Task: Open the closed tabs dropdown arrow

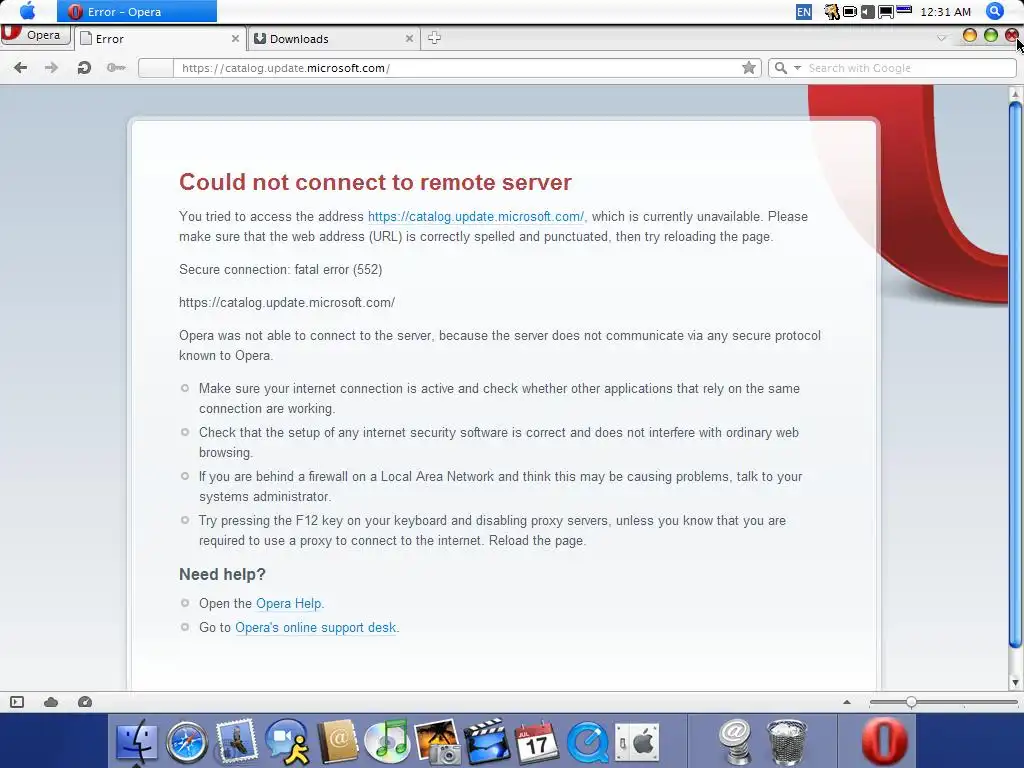Action: 941,39
